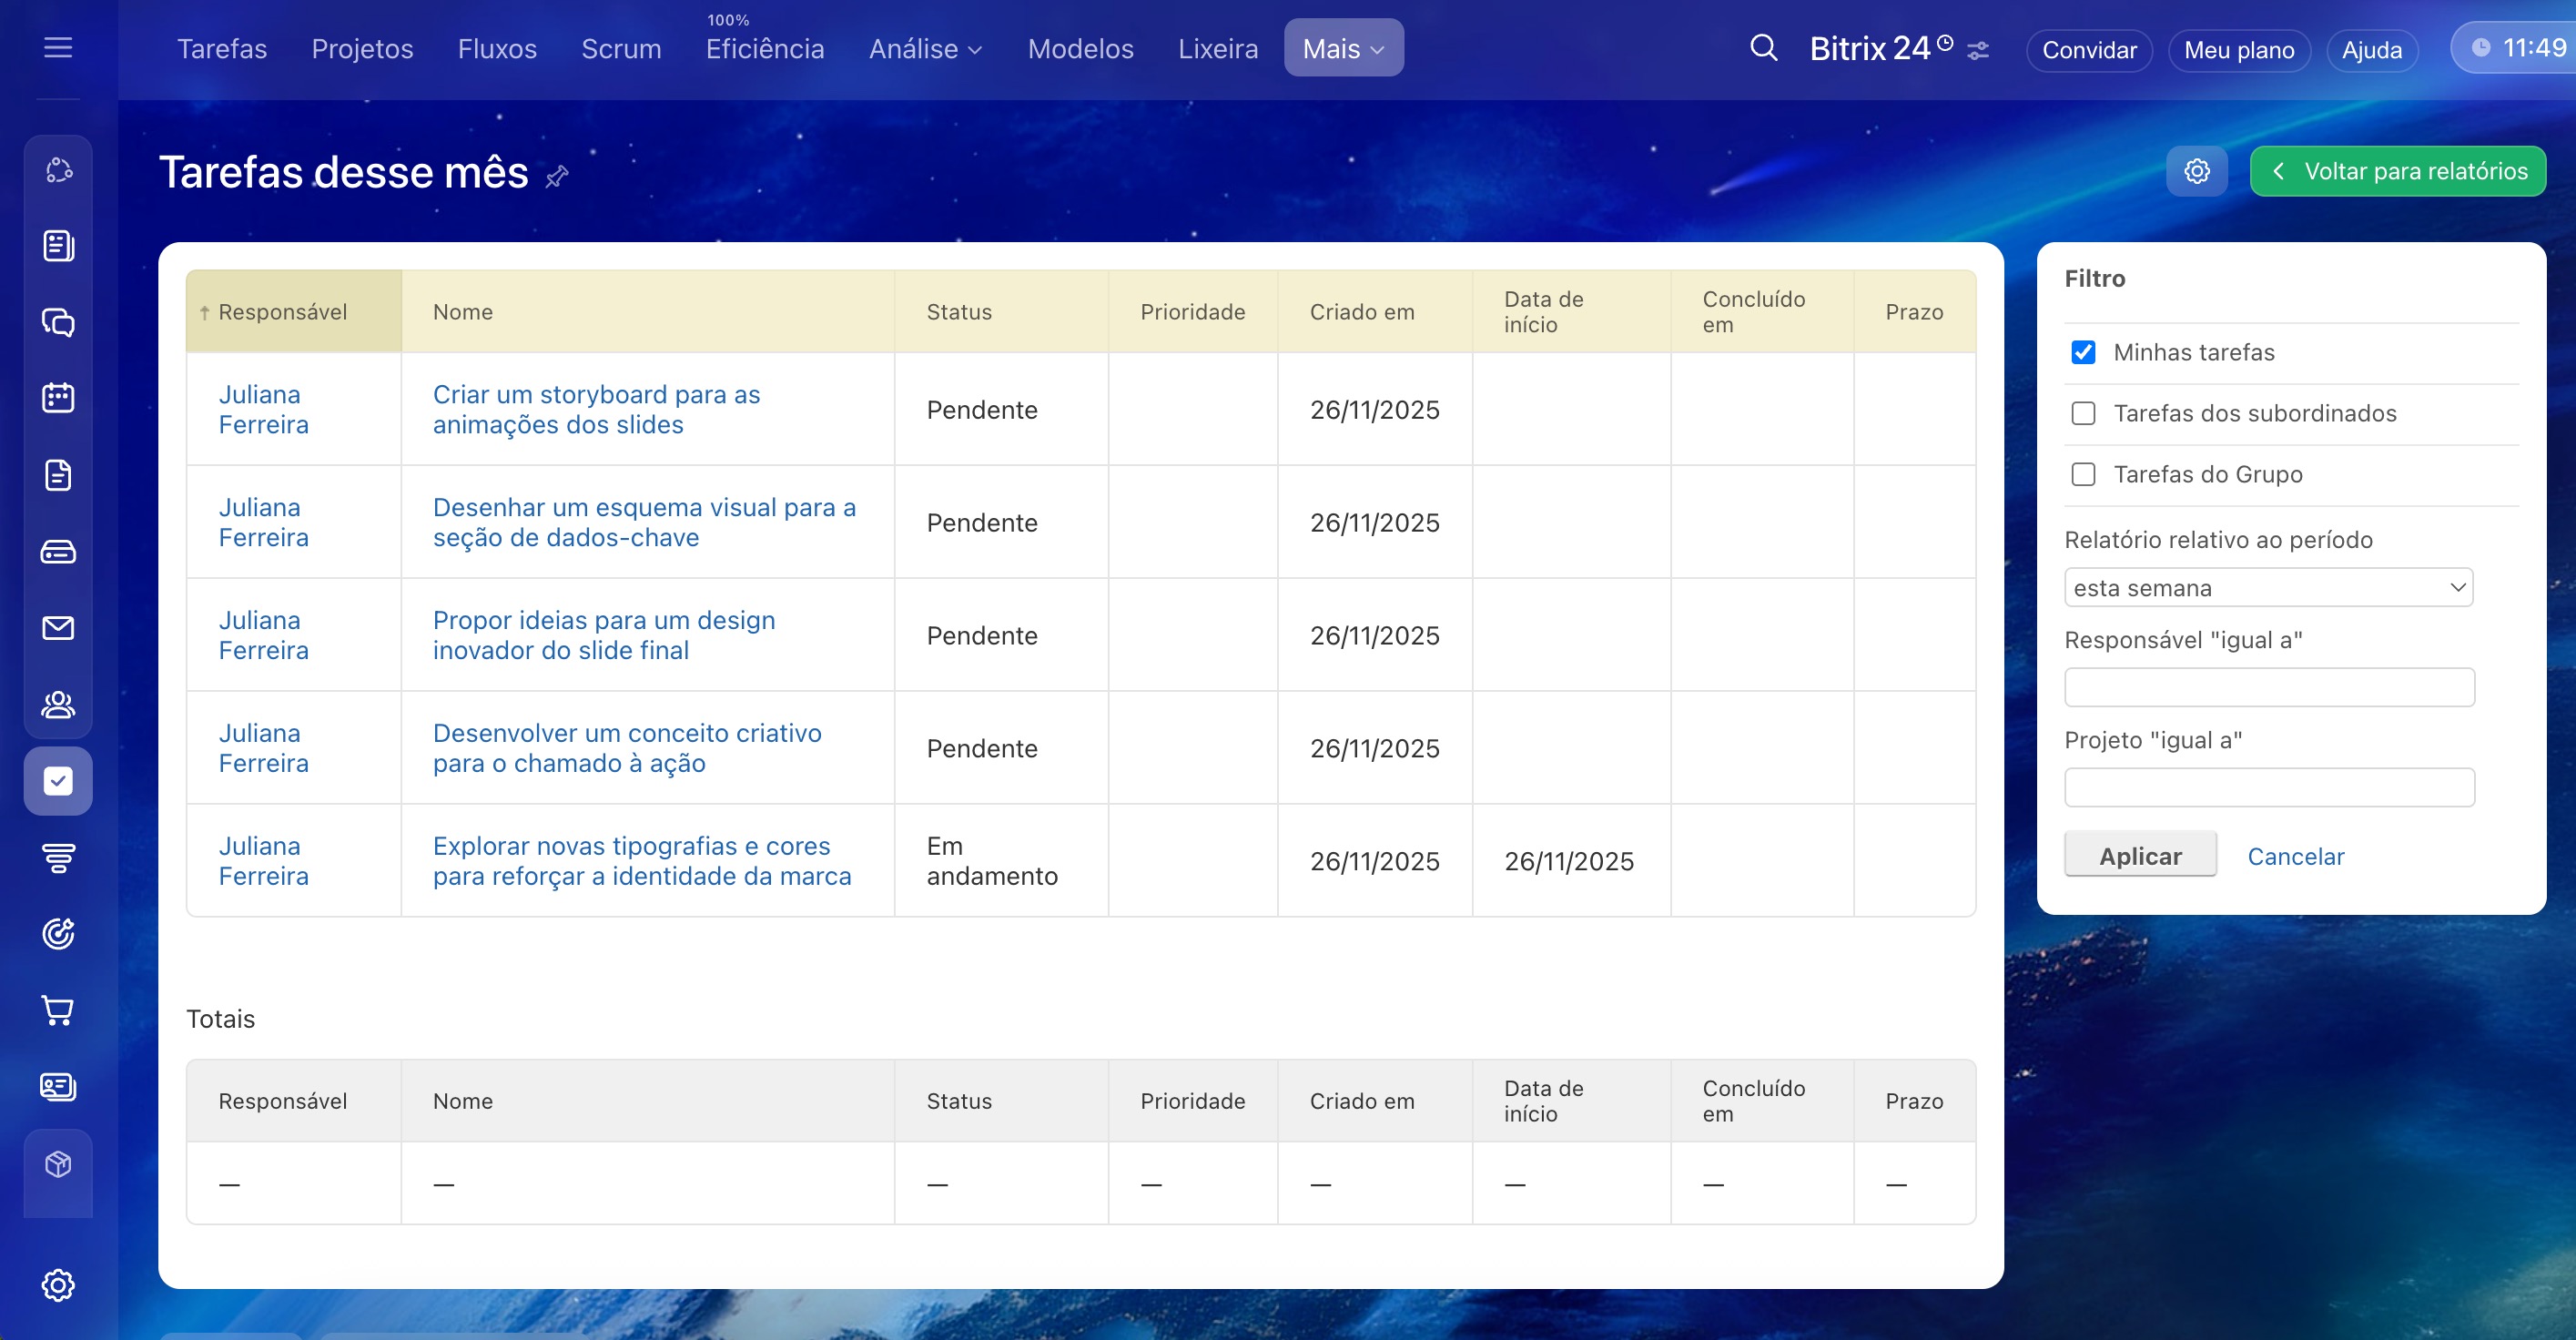Check the Tarefas do Grupo option
Viewport: 2576px width, 1340px height.
point(2083,474)
